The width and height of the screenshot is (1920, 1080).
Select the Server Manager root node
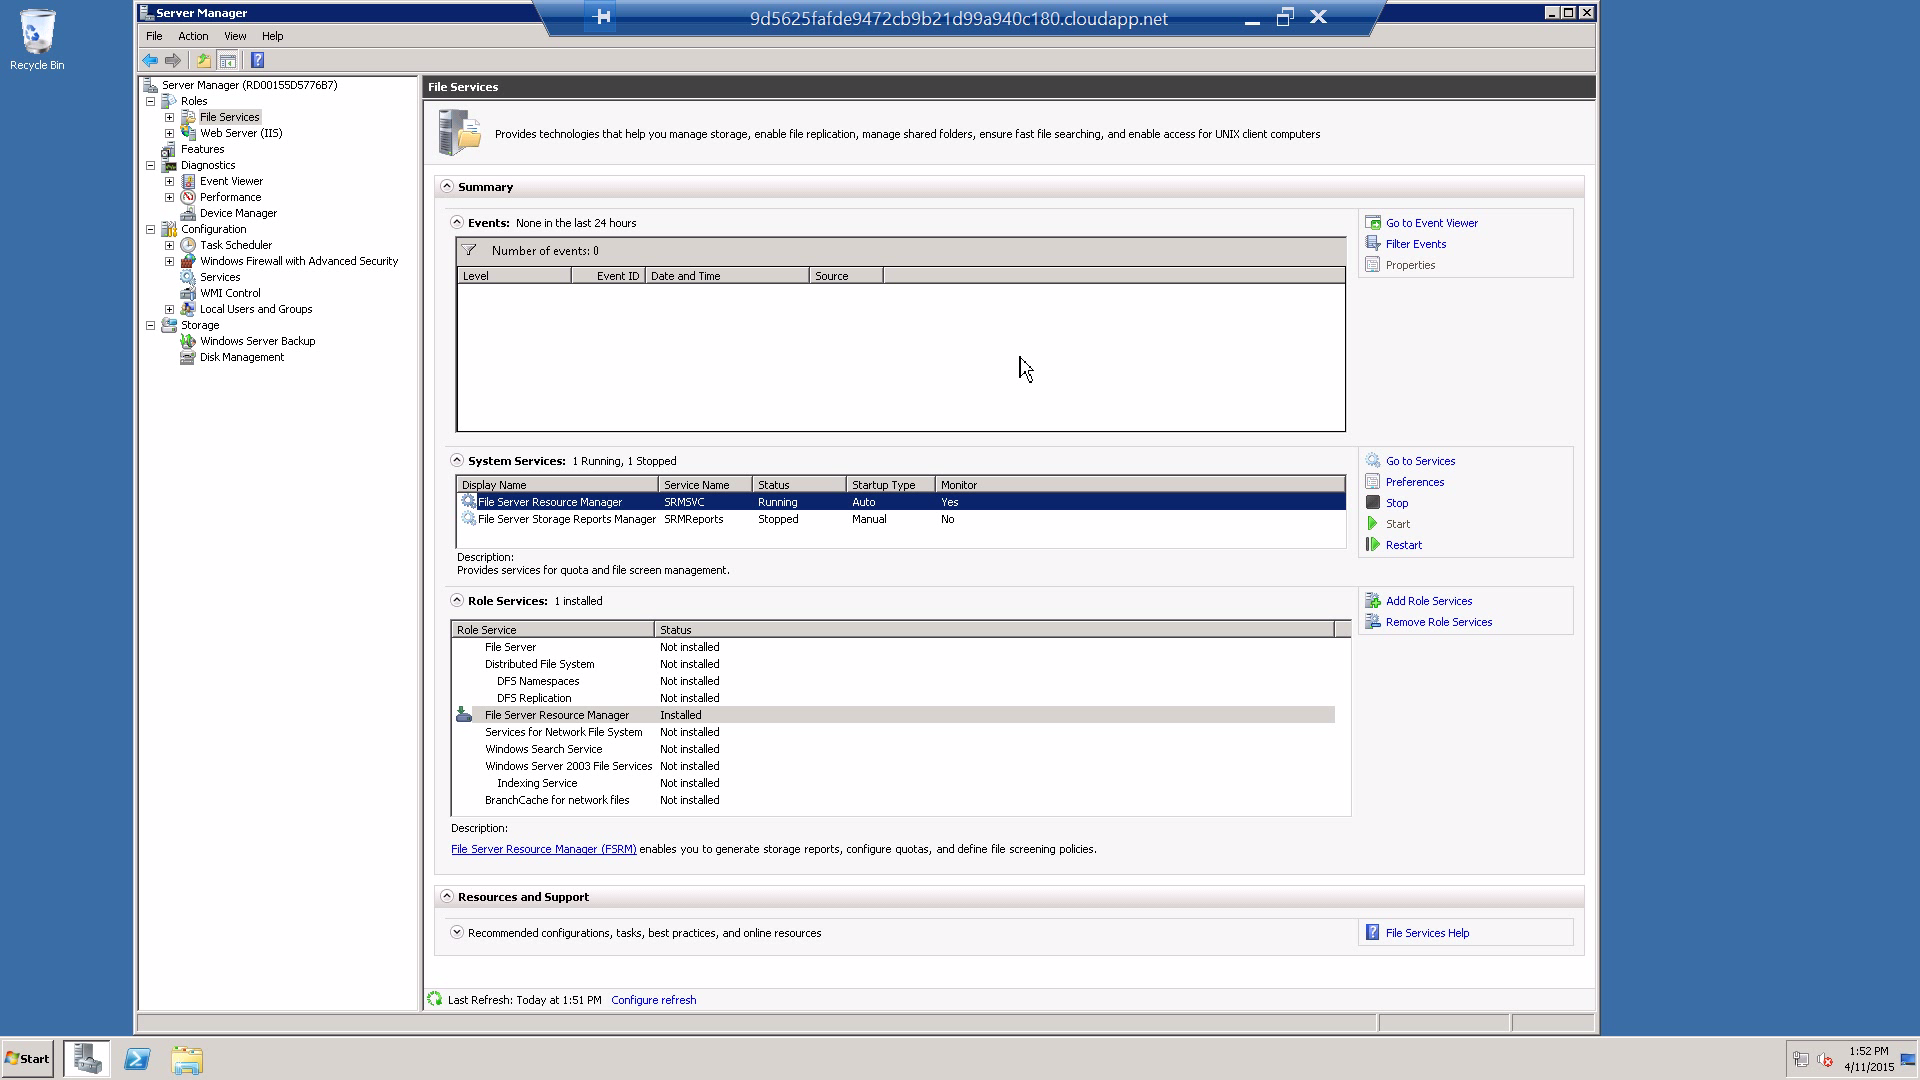(x=249, y=85)
